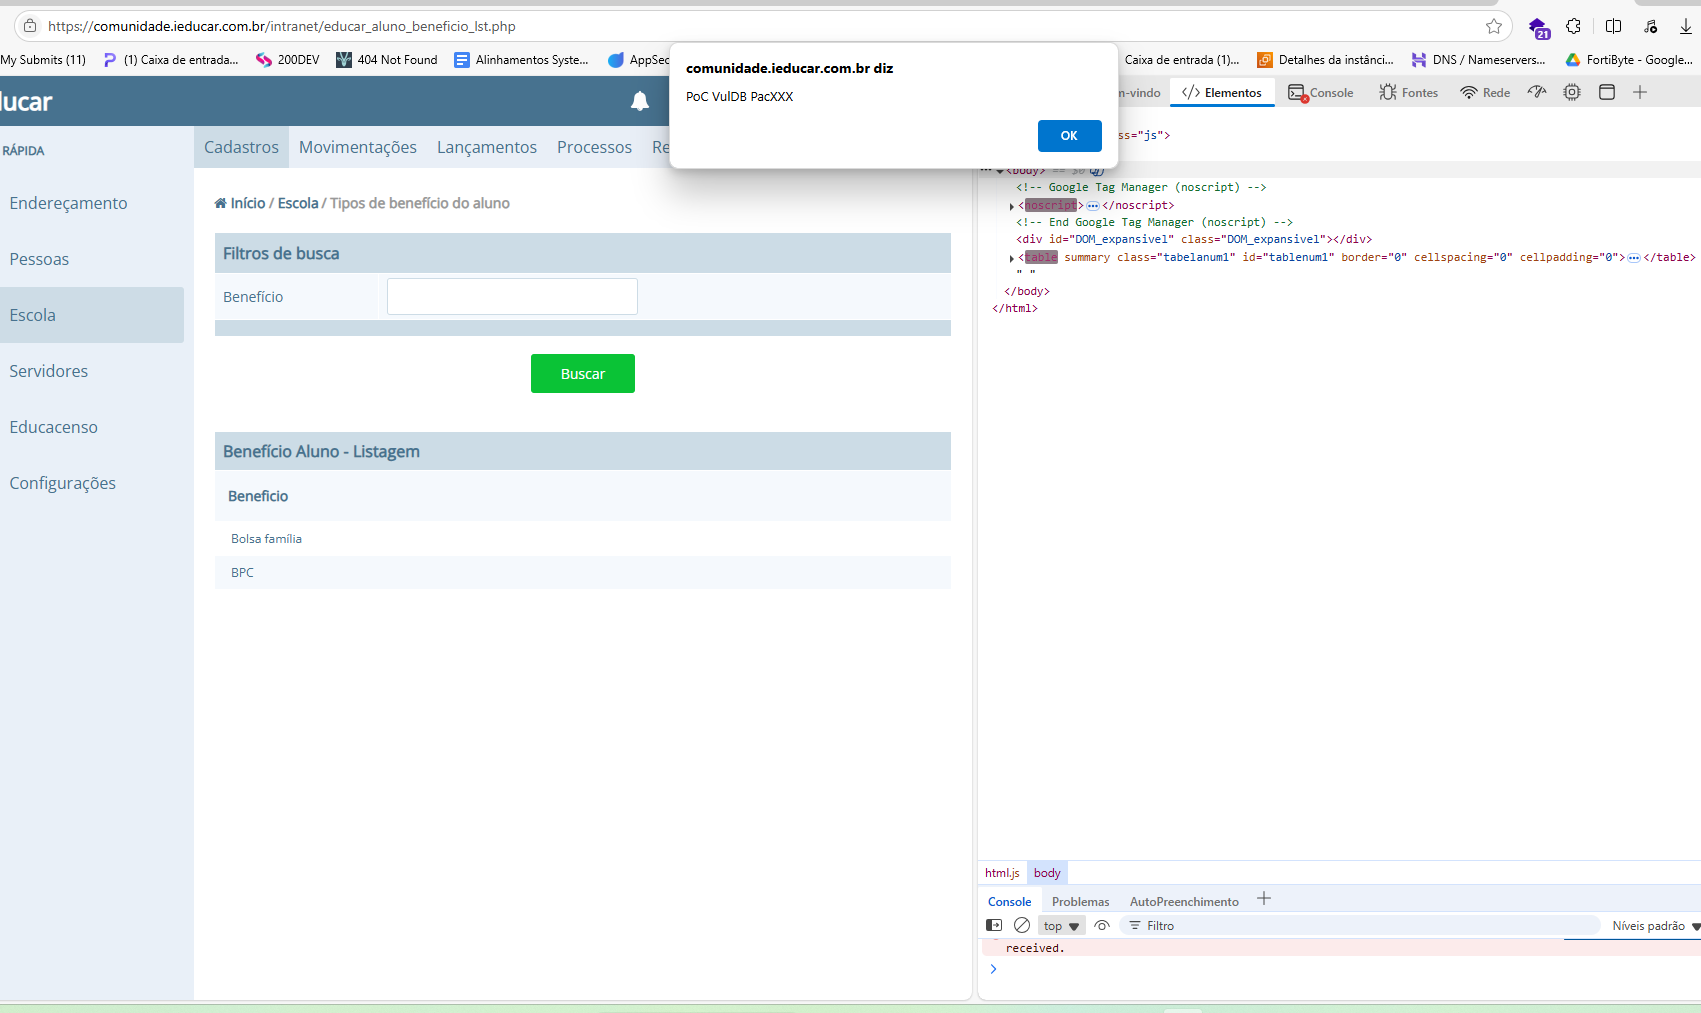Open Movimentações menu

358,147
